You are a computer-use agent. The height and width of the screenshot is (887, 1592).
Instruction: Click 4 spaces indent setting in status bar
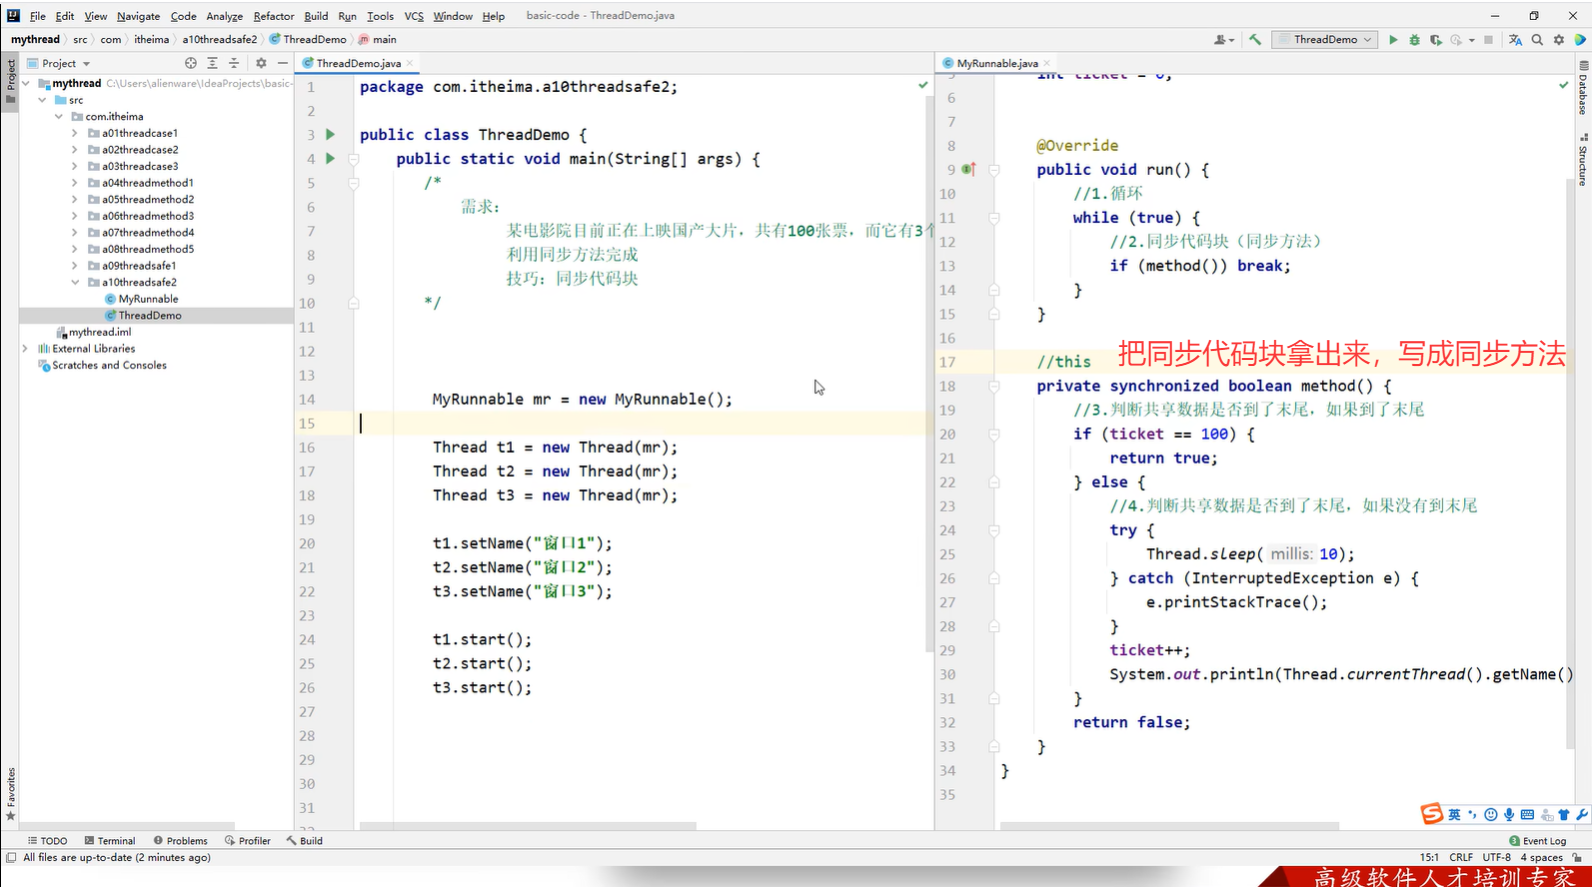[x=1541, y=858]
